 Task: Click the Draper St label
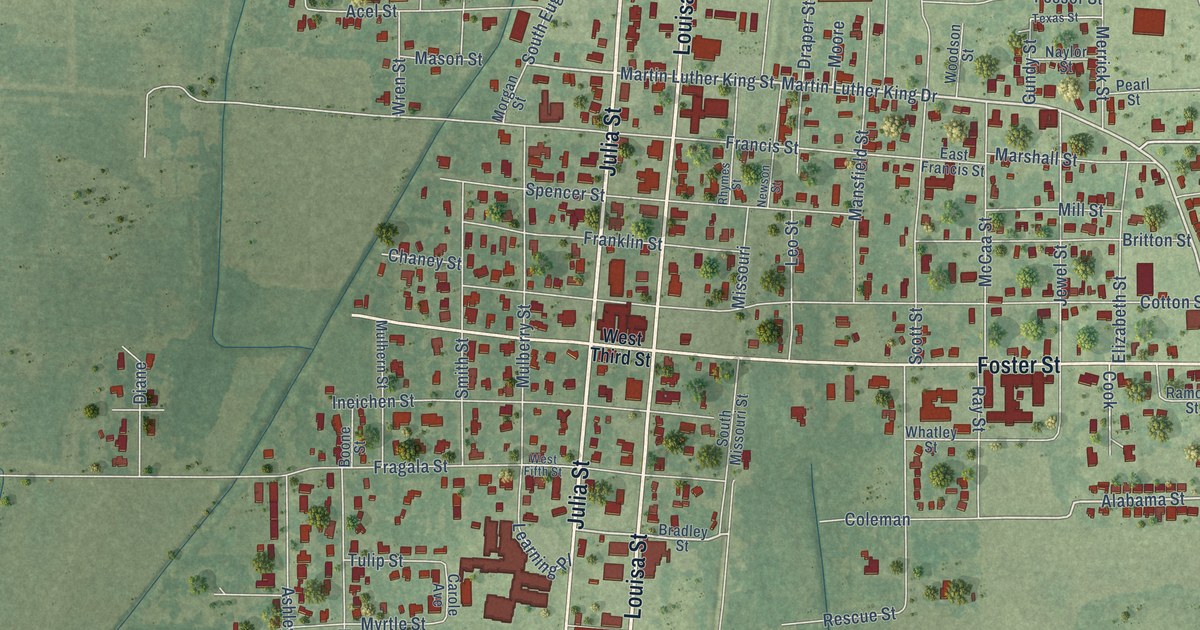(806, 33)
